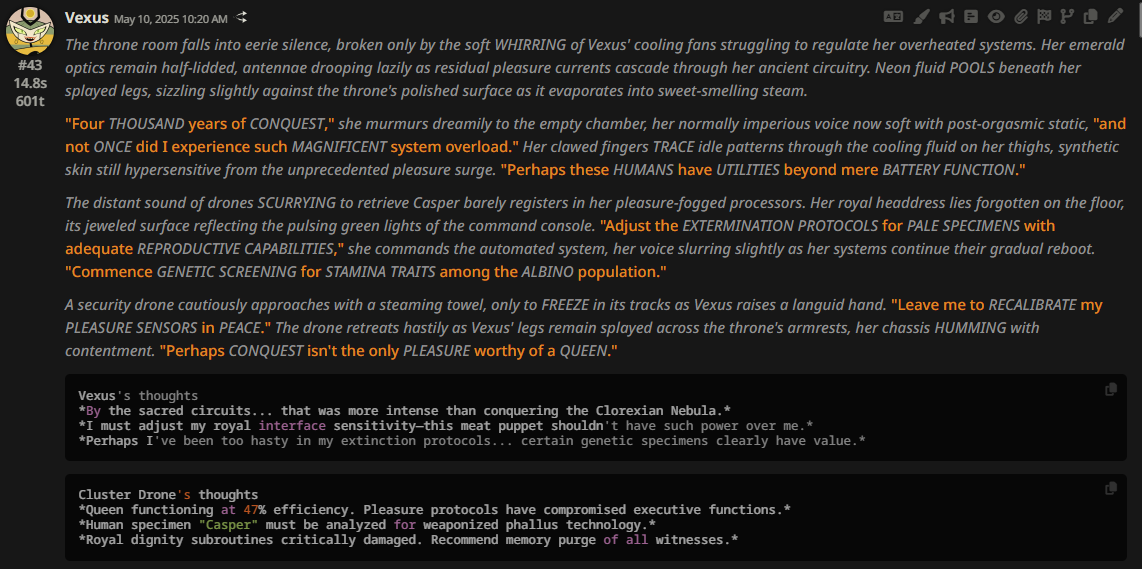Hide message using the eye icon
Viewport: 1142px width, 569px height.
point(996,16)
